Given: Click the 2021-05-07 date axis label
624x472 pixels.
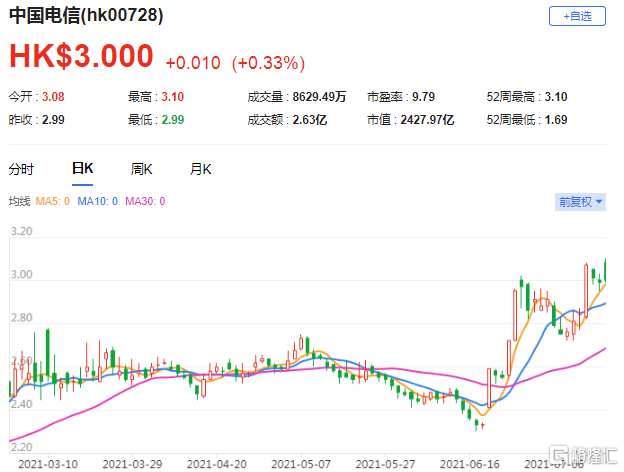Looking at the screenshot, I should 301,464.
